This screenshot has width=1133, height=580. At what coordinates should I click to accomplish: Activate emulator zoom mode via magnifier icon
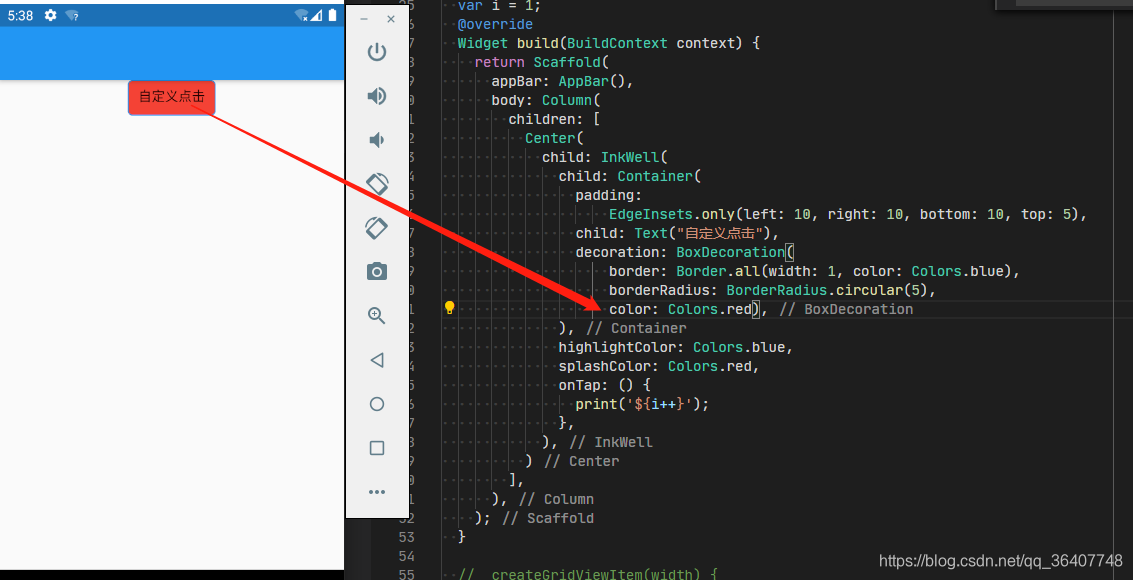point(377,315)
